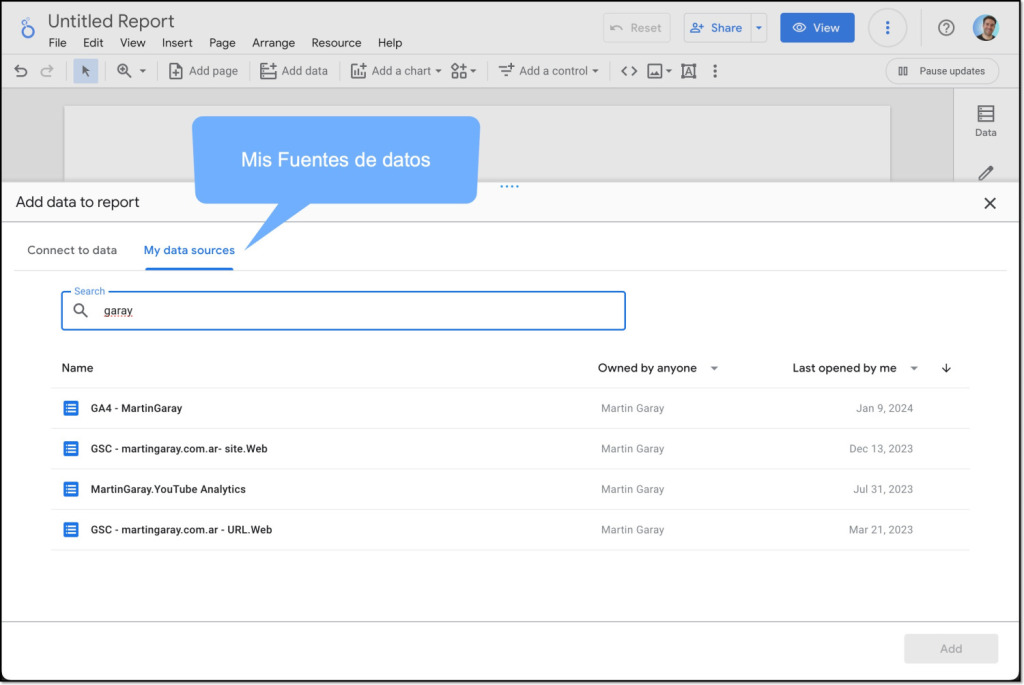The width and height of the screenshot is (1024, 685).
Task: Select GSC - martingaray.com.ar- site.Web data source
Action: (510, 449)
